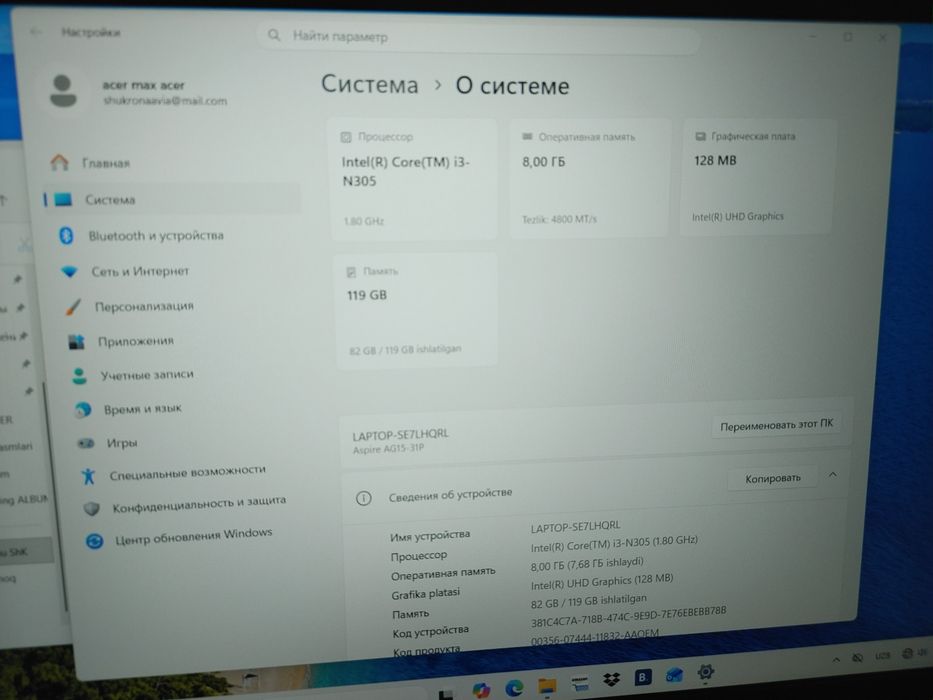
Task: Click the Система breadcrumb link
Action: point(370,84)
